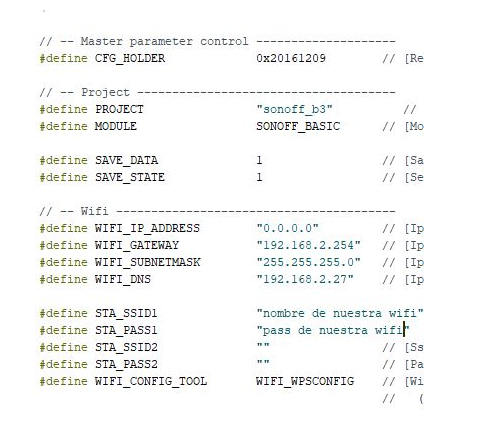Click the DNS string "192.168.2.27"

[x=305, y=279]
